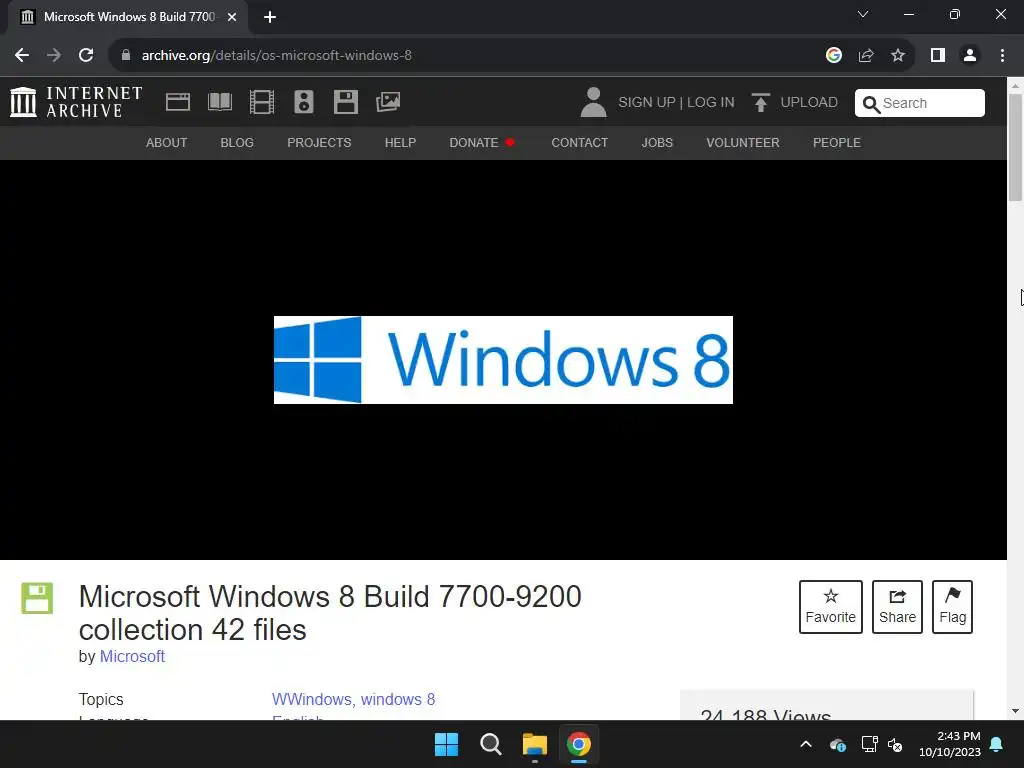
Task: Open the DONATE menu item
Action: 482,142
